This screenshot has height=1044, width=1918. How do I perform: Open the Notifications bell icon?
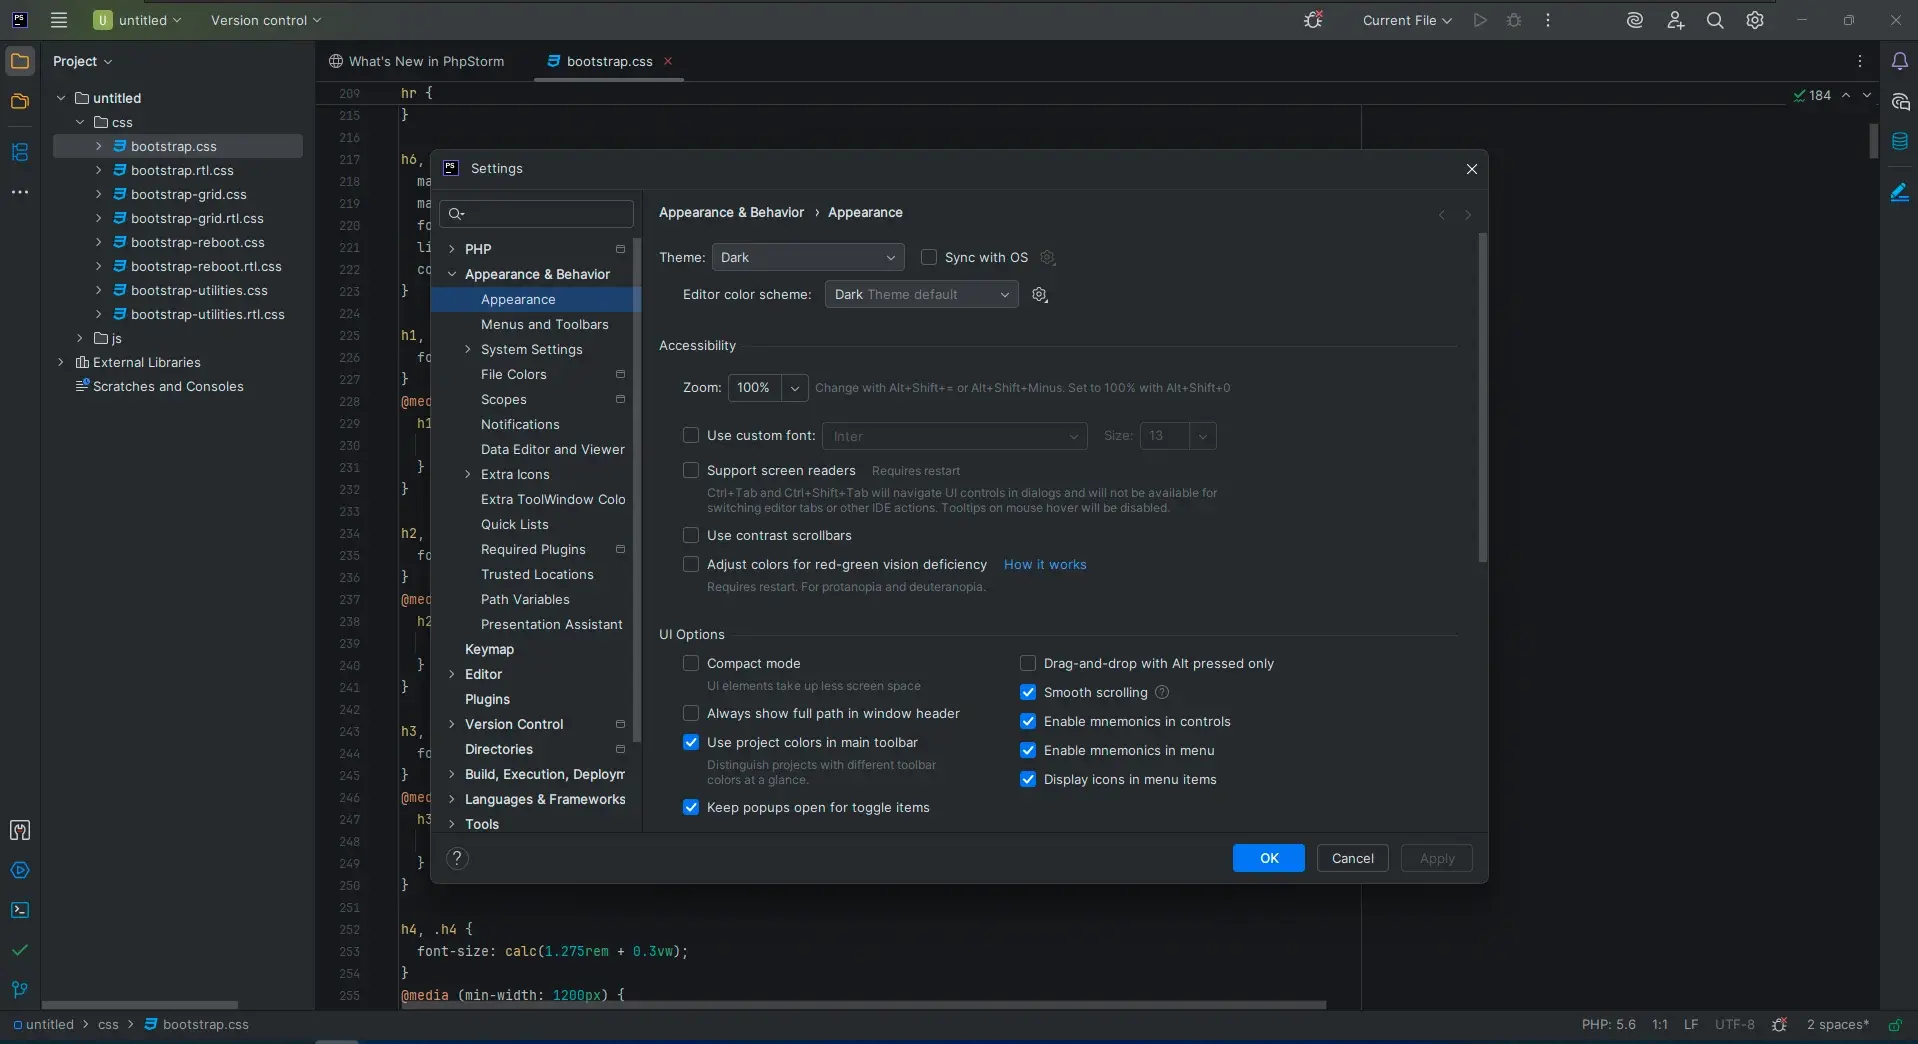coord(1899,61)
